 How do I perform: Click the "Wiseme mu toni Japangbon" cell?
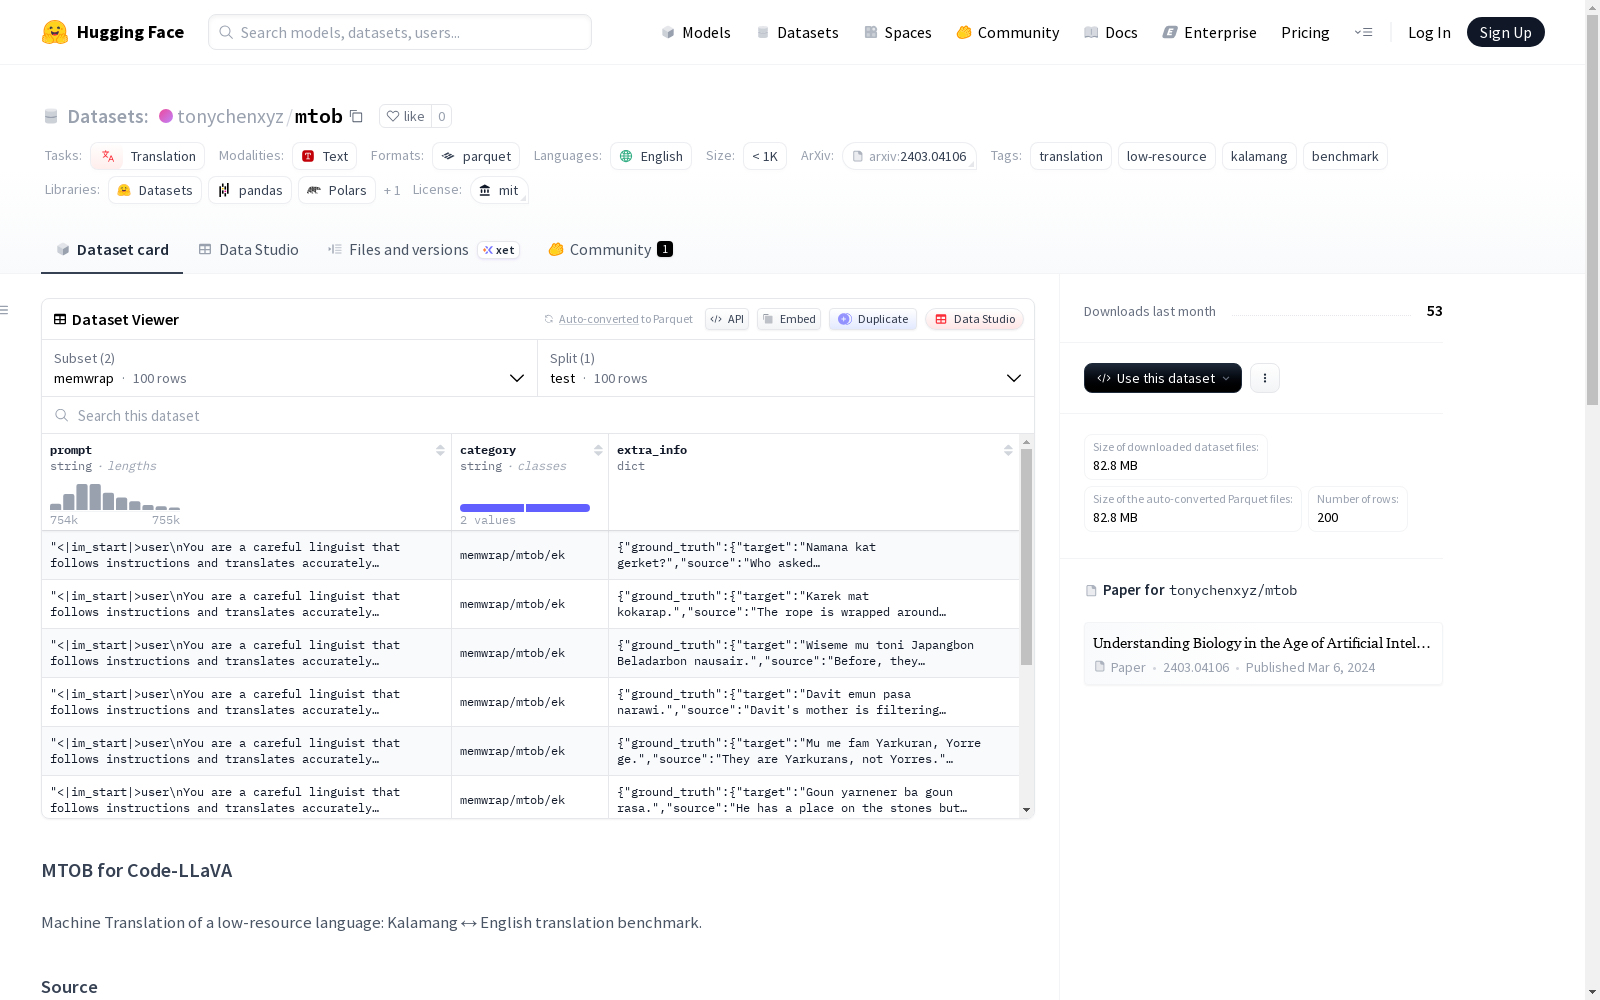[x=814, y=653]
